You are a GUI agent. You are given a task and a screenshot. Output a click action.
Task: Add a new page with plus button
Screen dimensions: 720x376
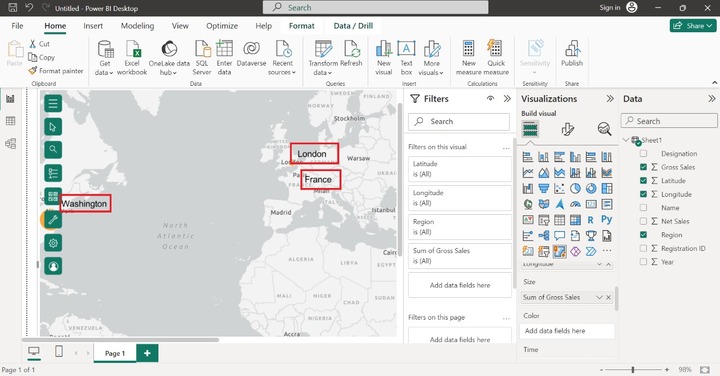coord(147,353)
